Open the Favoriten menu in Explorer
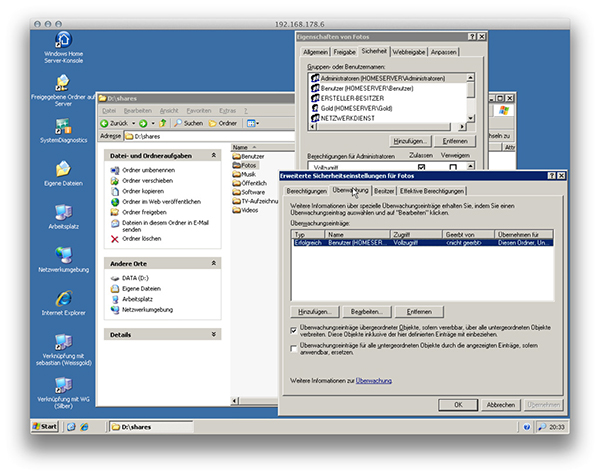 click(x=200, y=109)
